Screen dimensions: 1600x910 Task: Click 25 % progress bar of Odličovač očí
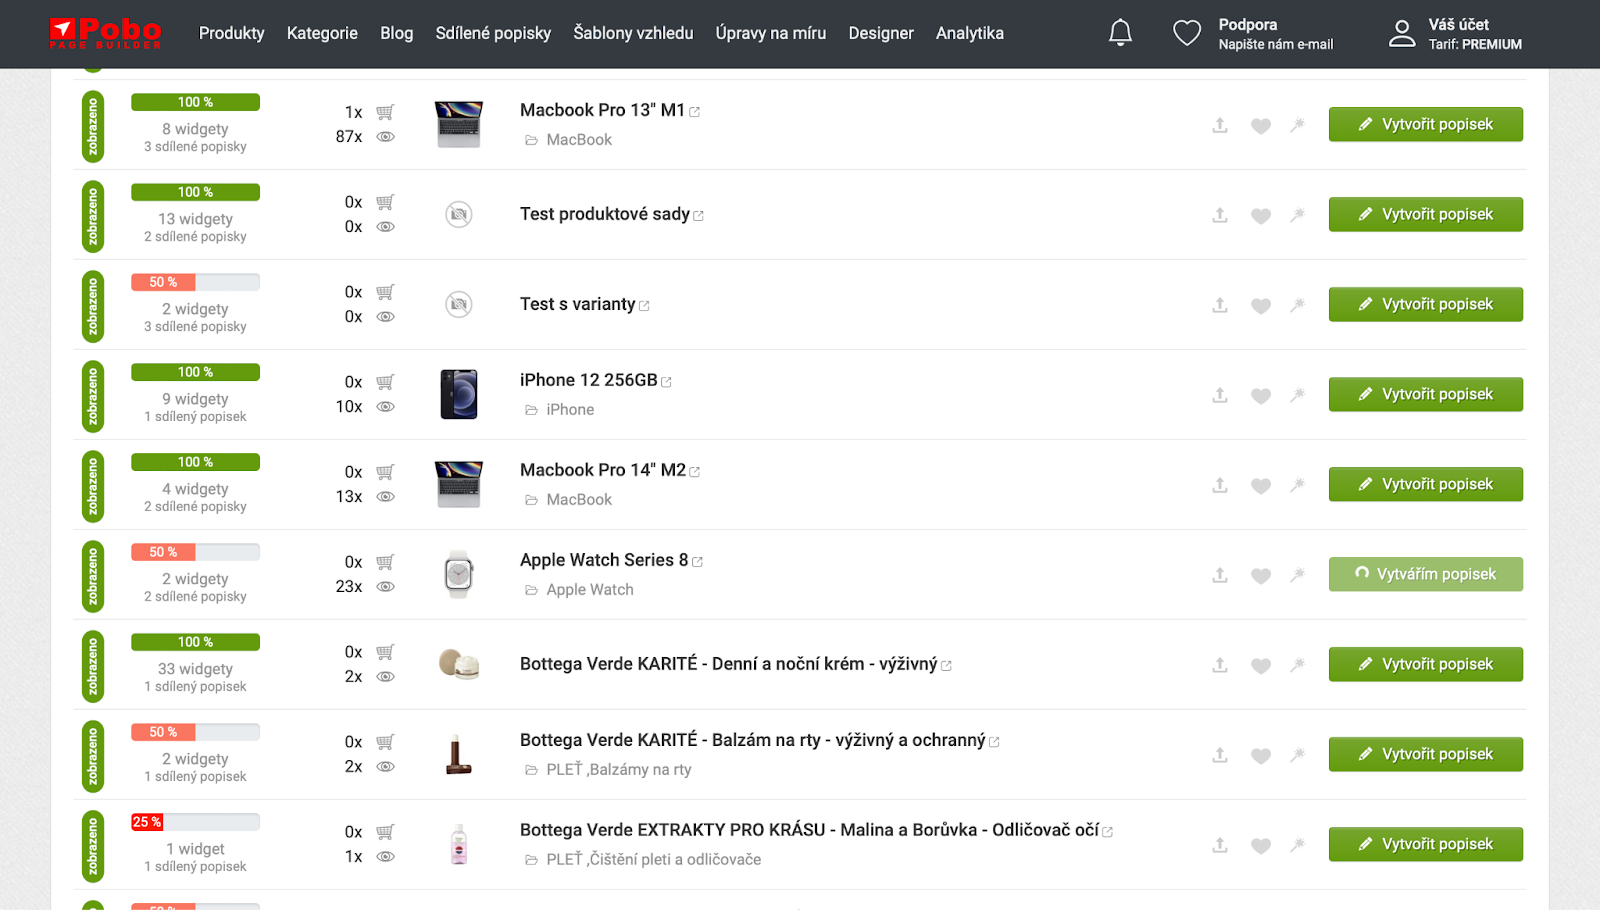[195, 822]
